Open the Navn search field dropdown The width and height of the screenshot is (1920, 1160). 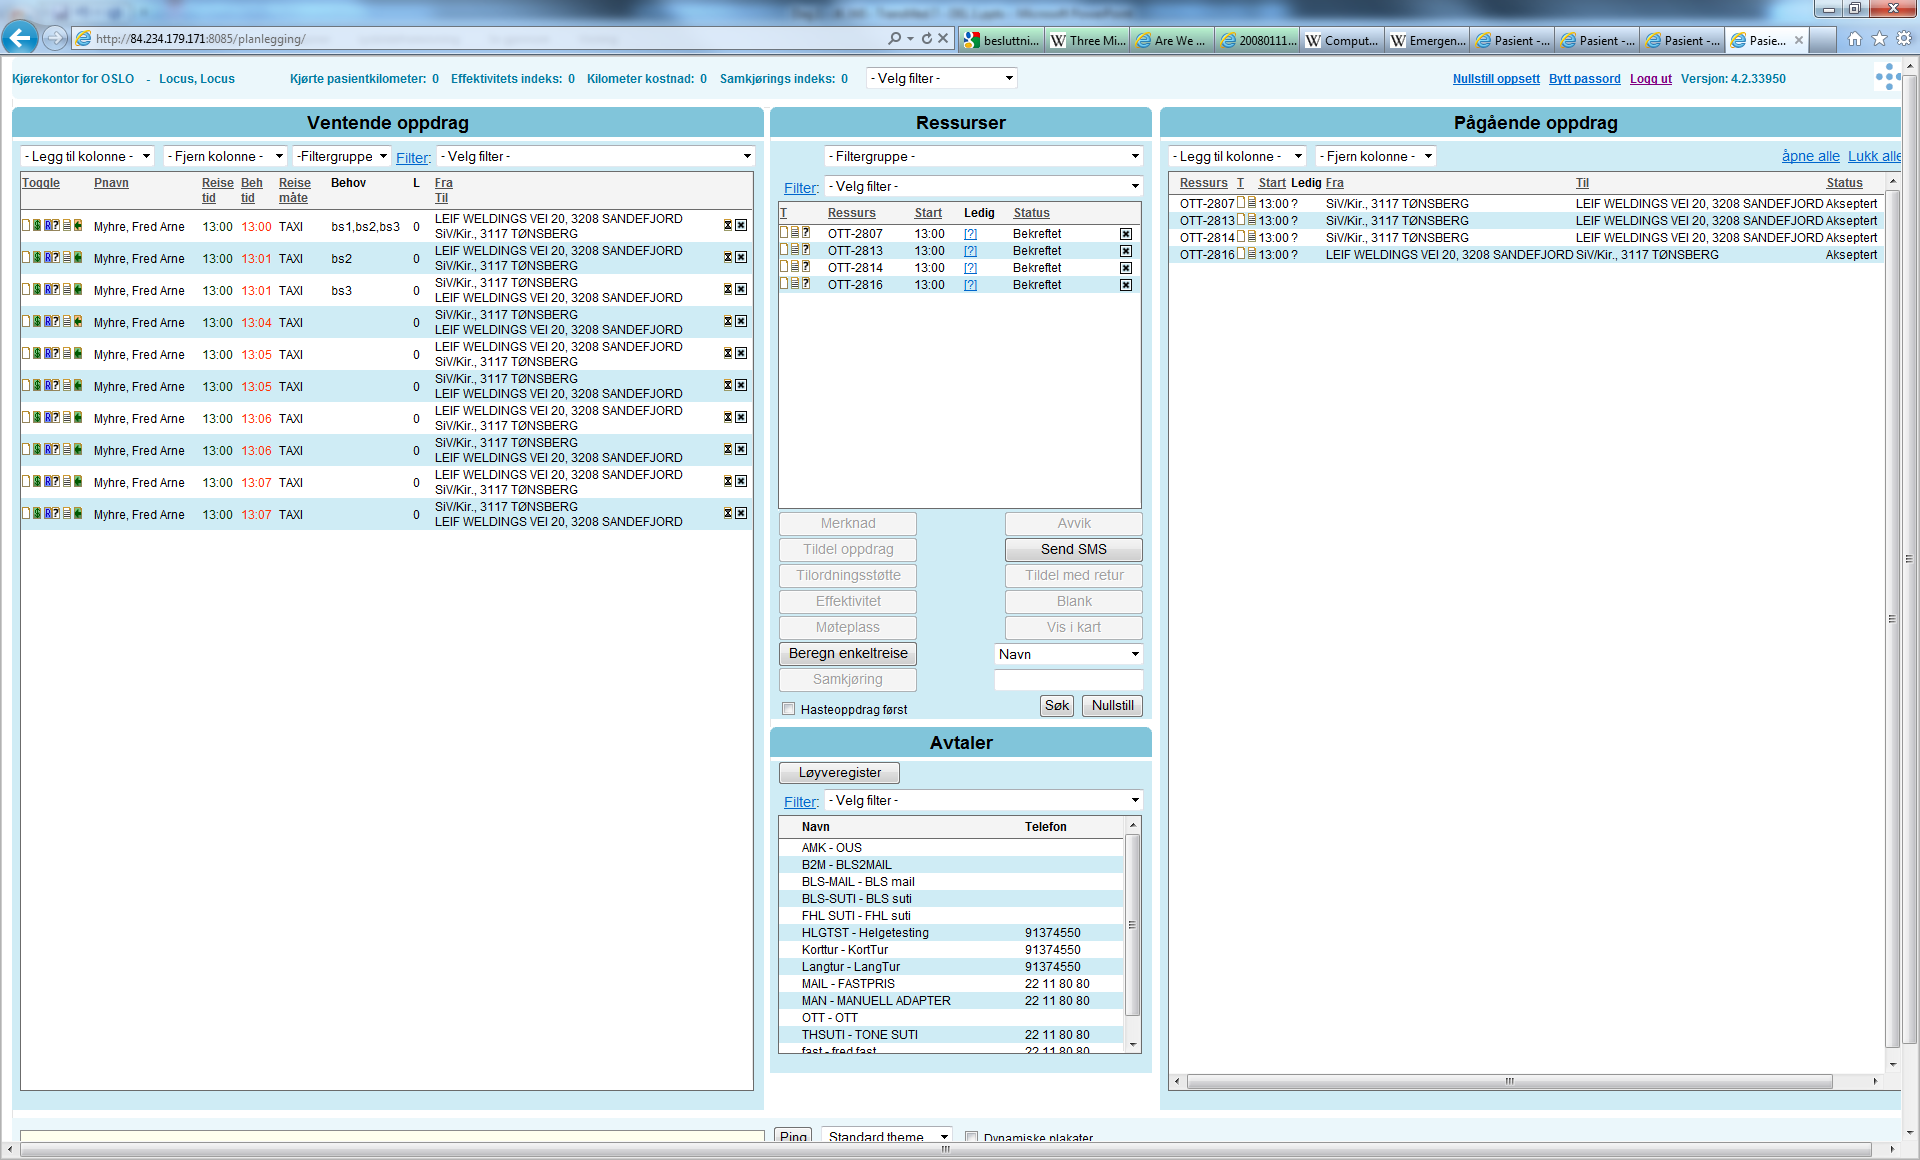point(1068,654)
